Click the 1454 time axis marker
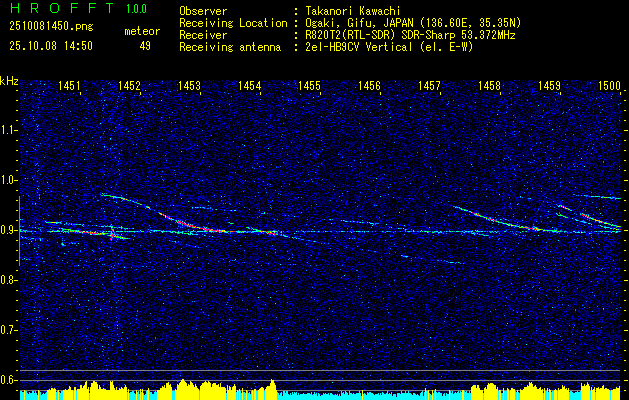This screenshot has height=400, width=629. 250,85
